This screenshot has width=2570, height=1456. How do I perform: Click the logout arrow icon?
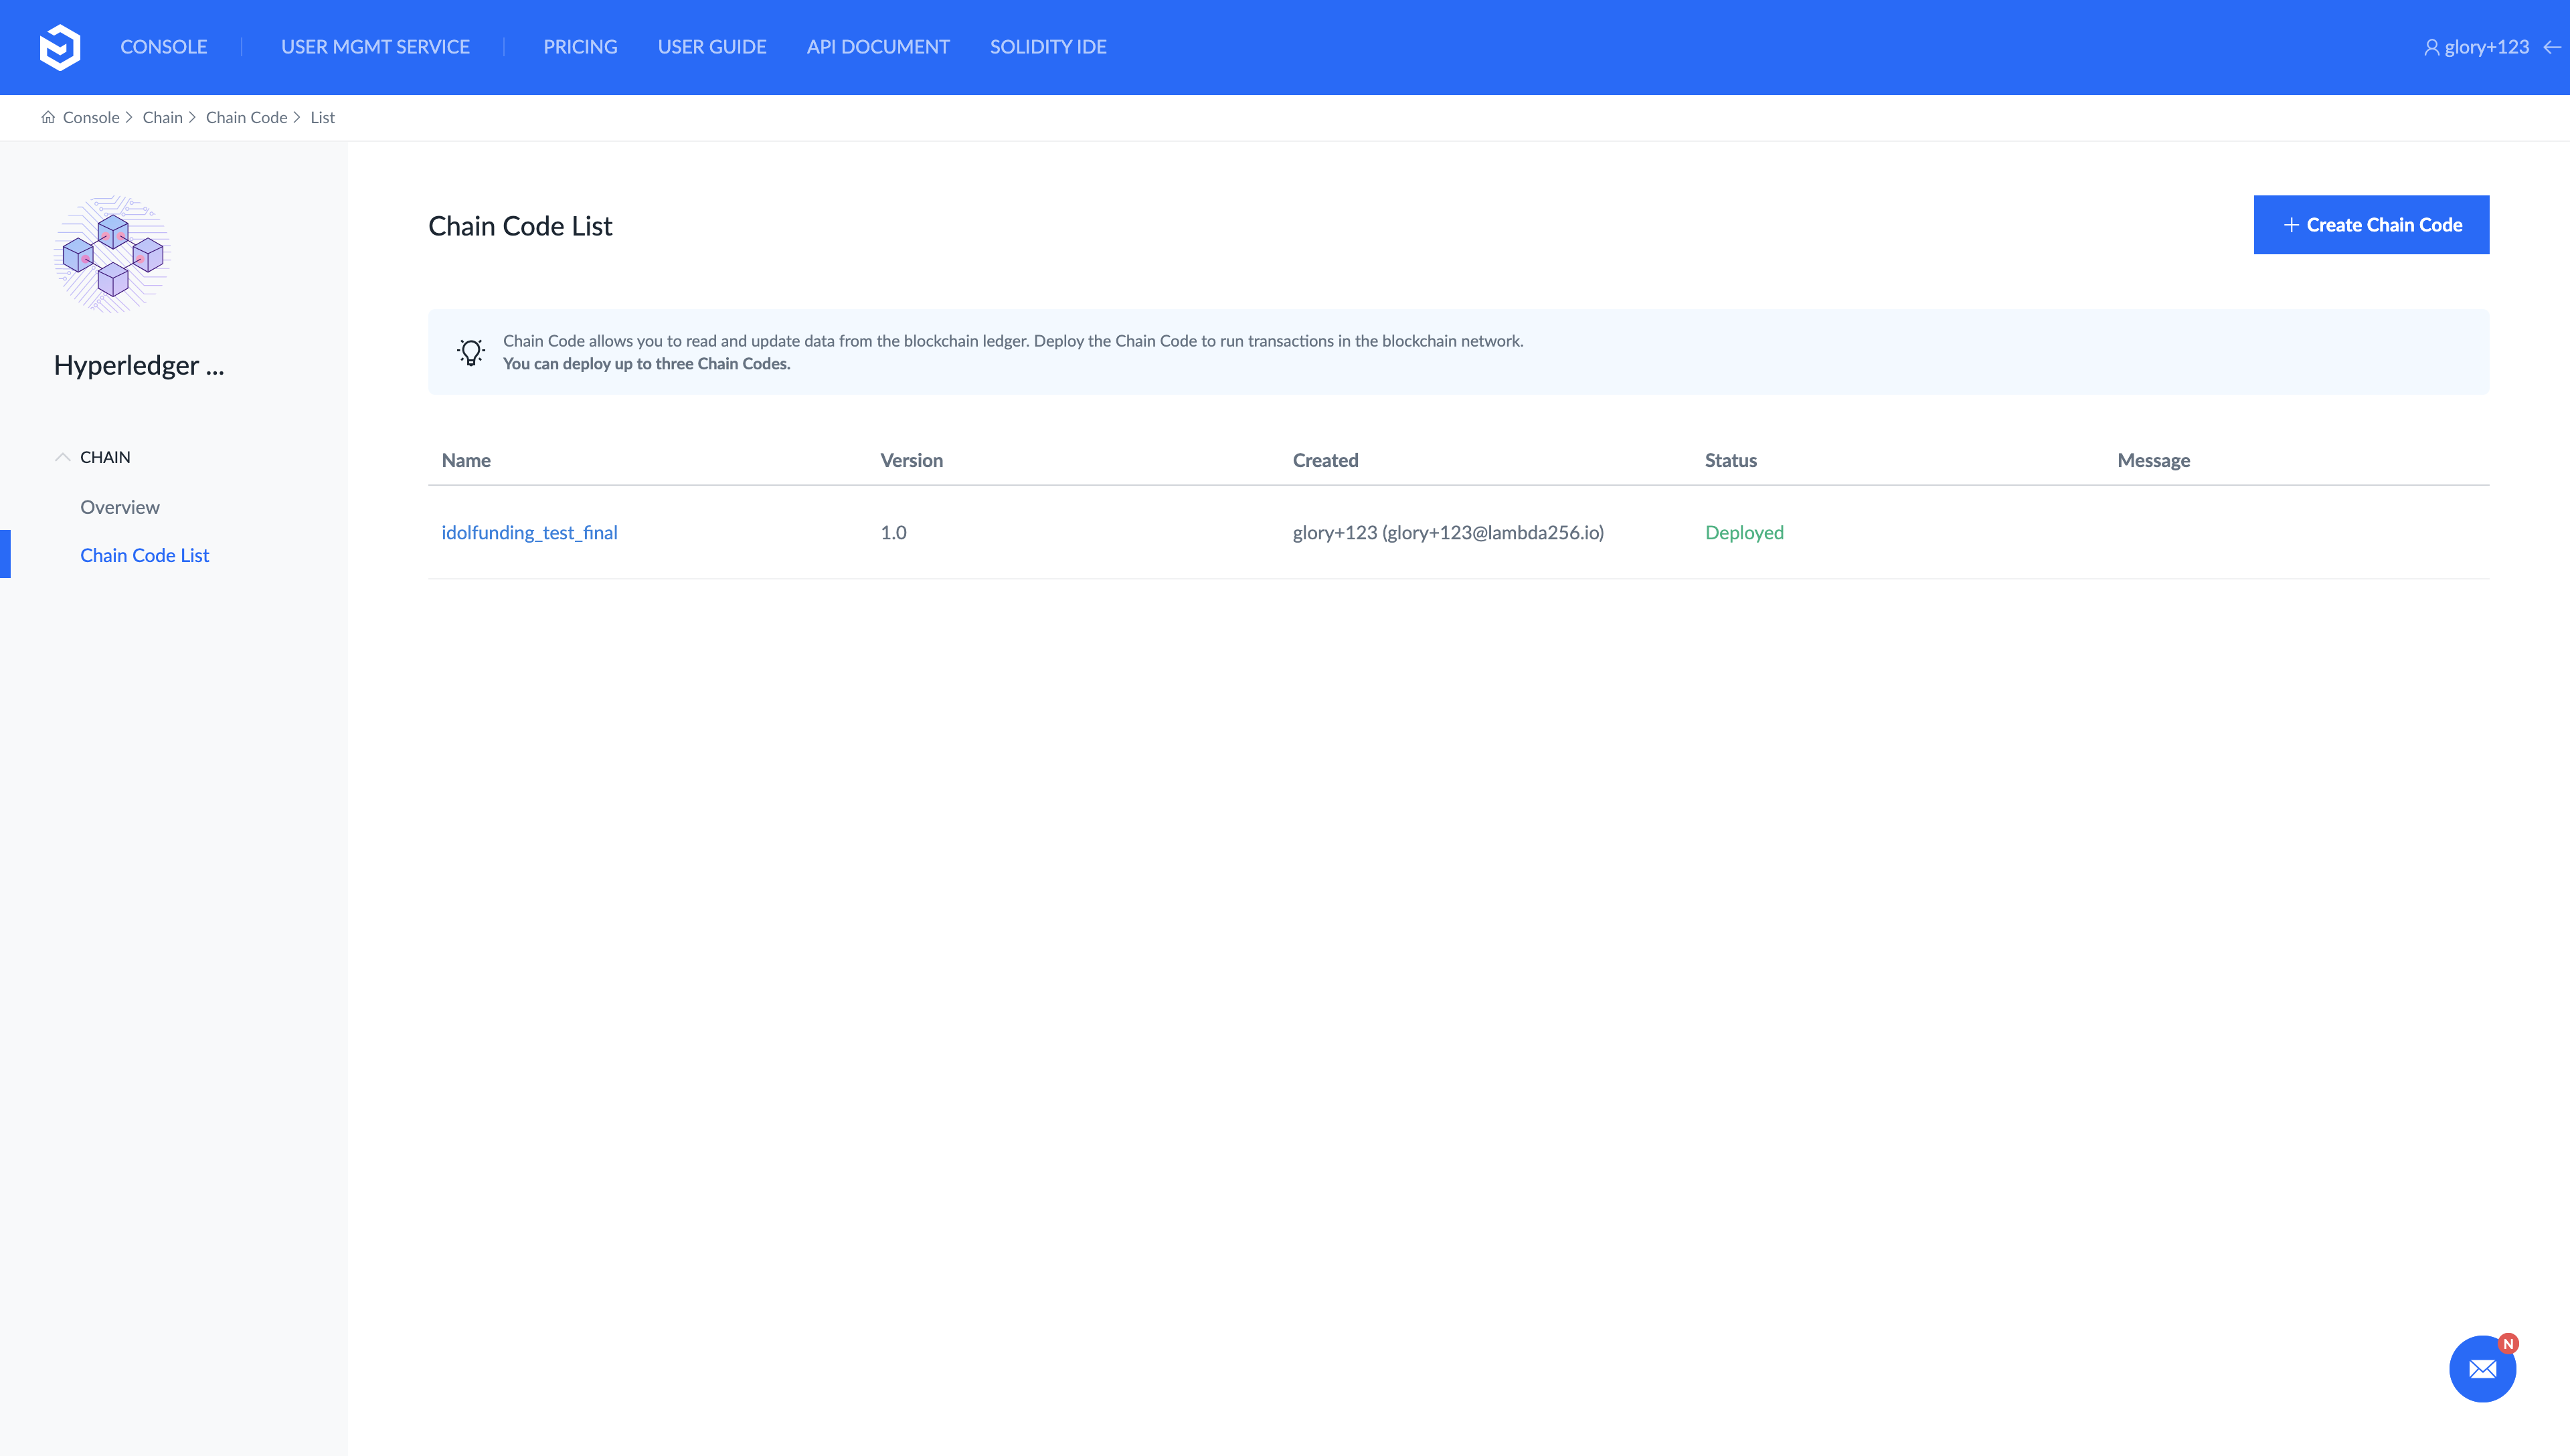(x=2551, y=47)
